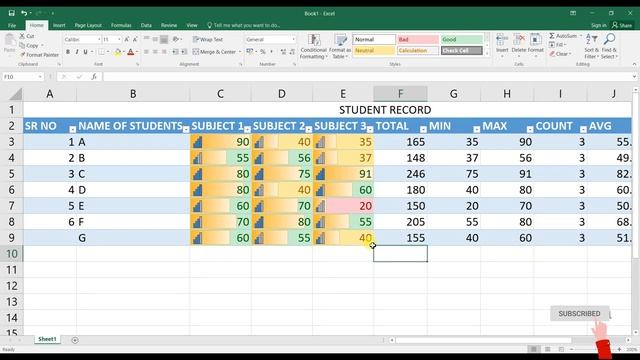The image size is (640, 360).
Task: Click Increase Decimal icon
Action: pyautogui.click(x=283, y=52)
